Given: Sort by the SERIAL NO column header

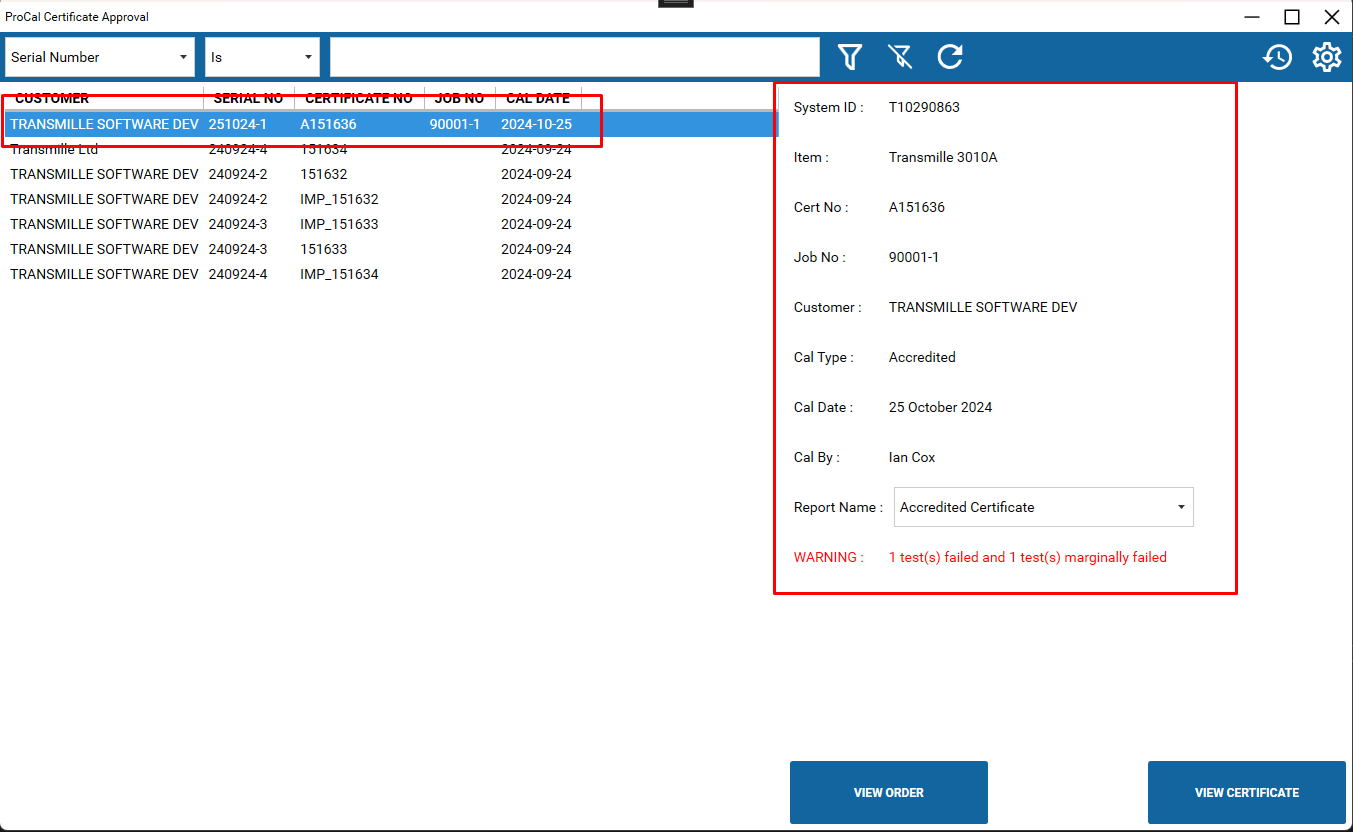Looking at the screenshot, I should click(x=248, y=98).
